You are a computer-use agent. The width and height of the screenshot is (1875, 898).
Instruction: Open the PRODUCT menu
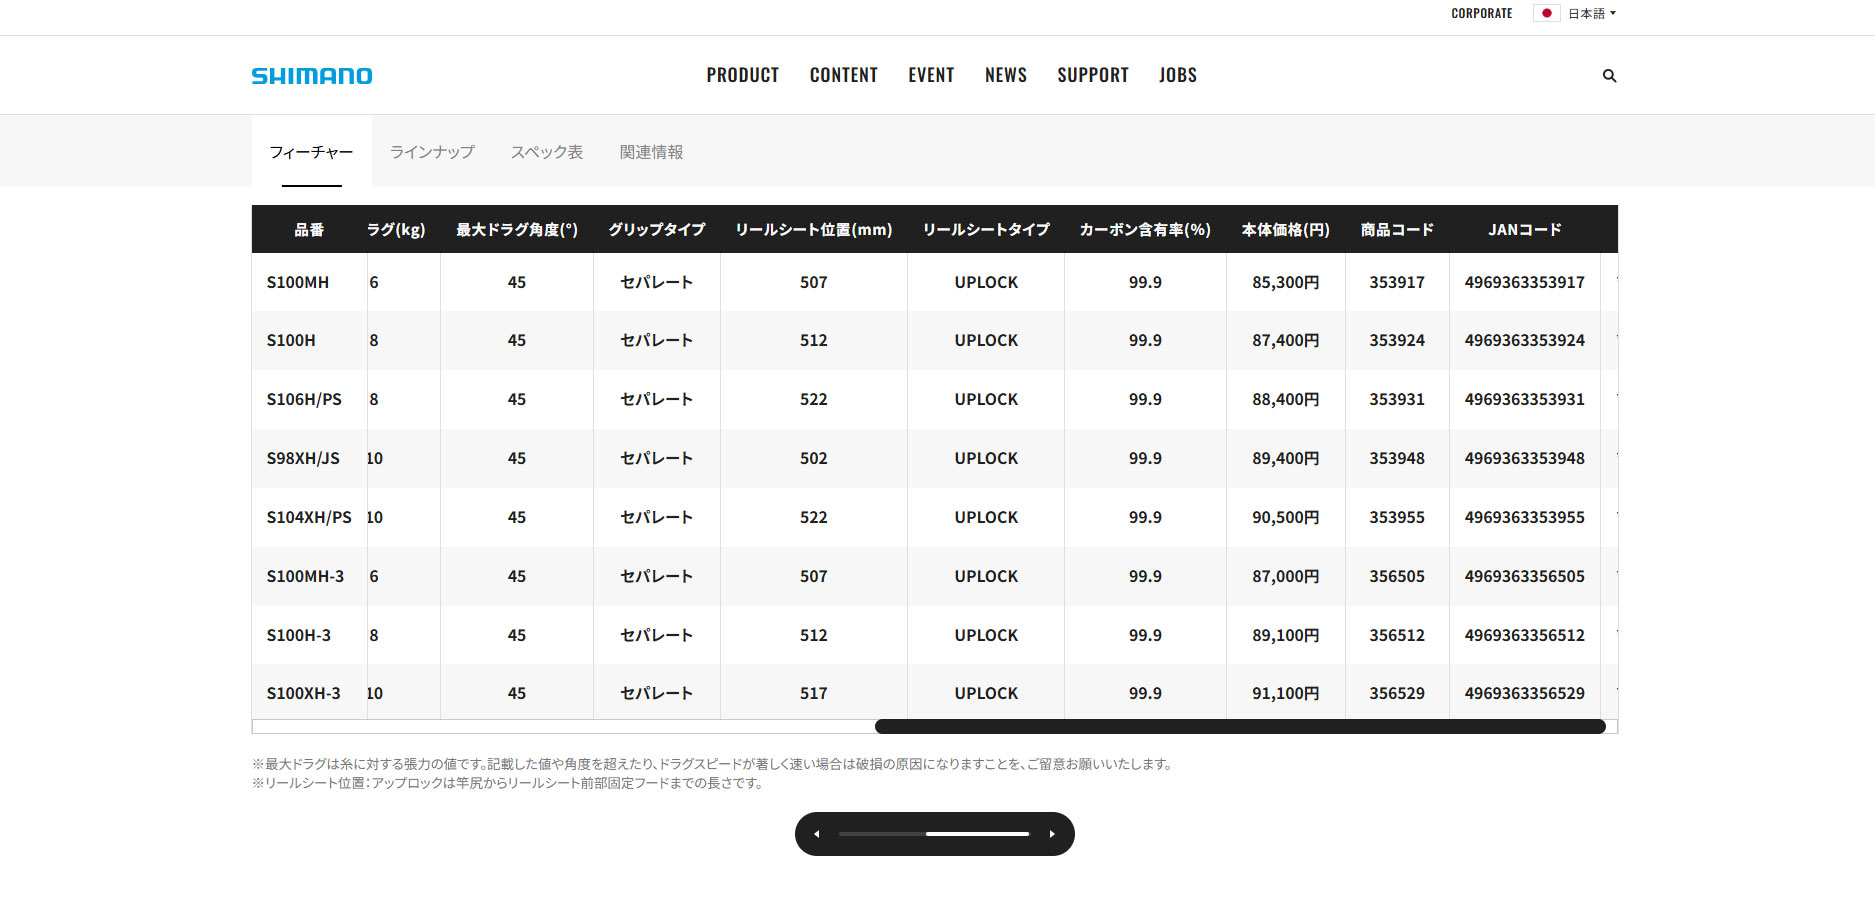tap(743, 75)
